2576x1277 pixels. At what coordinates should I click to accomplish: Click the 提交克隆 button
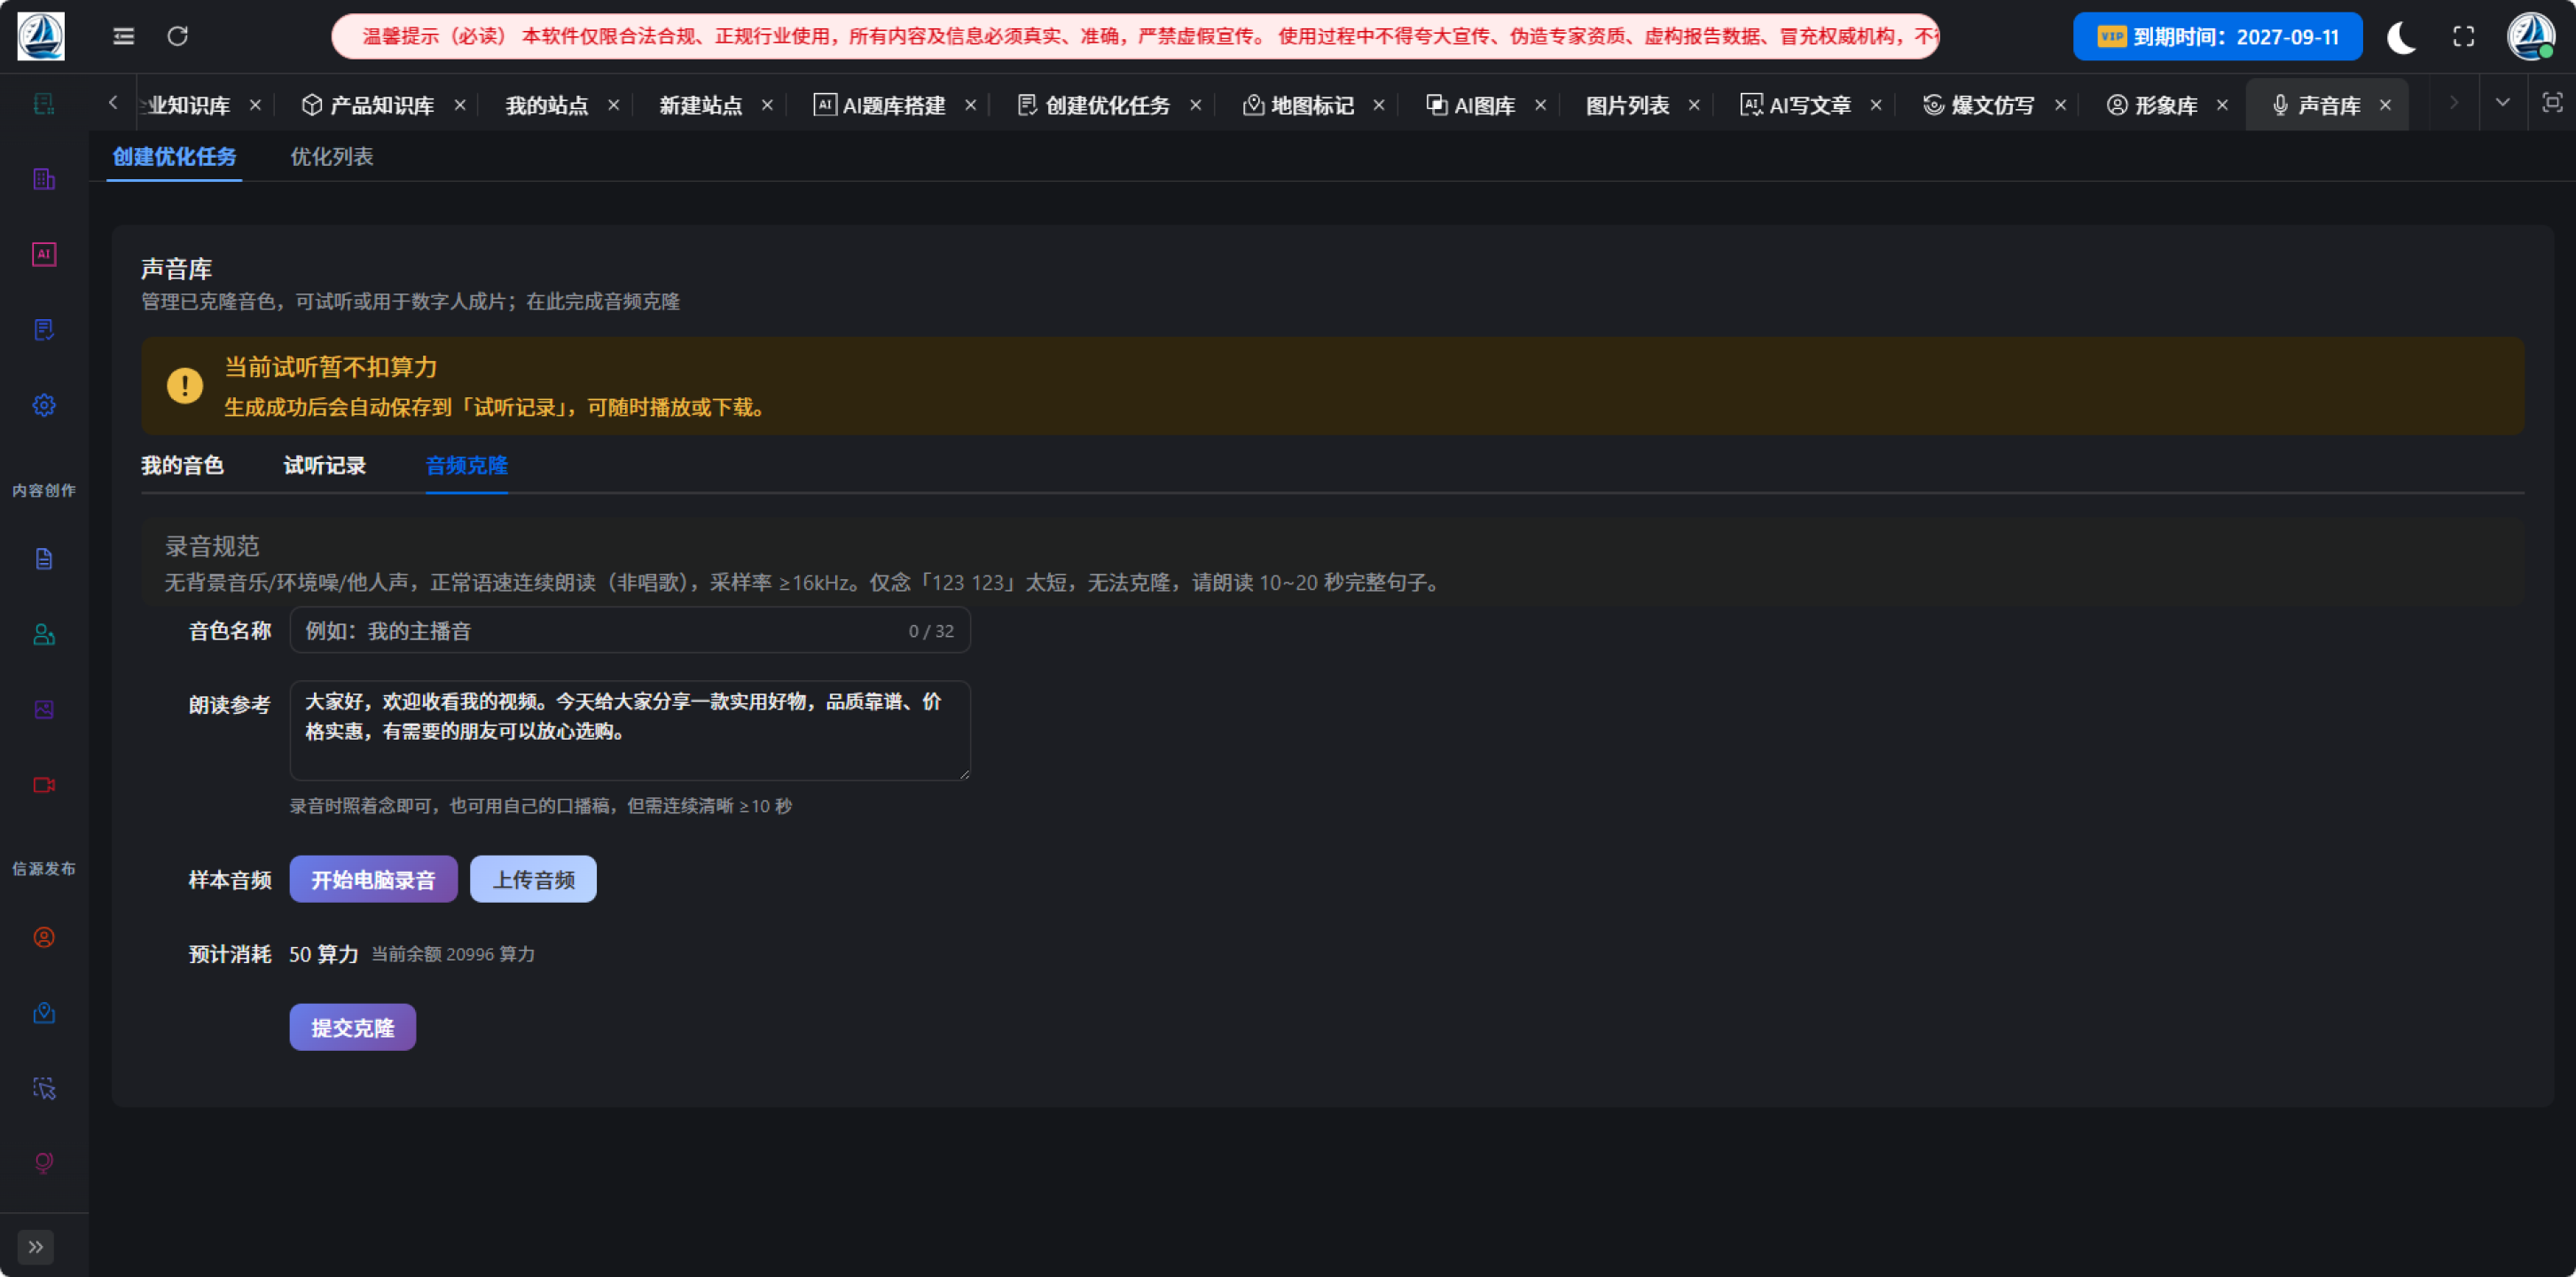tap(352, 1027)
